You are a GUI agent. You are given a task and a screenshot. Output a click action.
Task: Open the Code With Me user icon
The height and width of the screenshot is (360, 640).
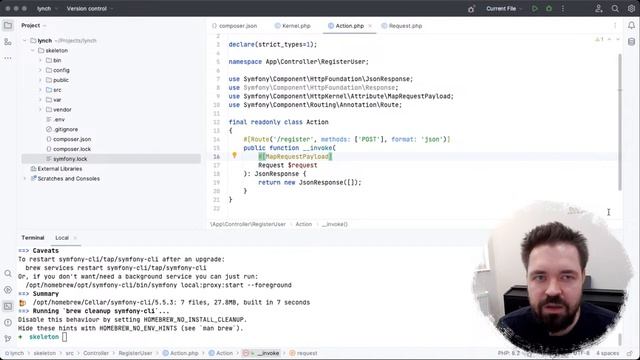[599, 9]
